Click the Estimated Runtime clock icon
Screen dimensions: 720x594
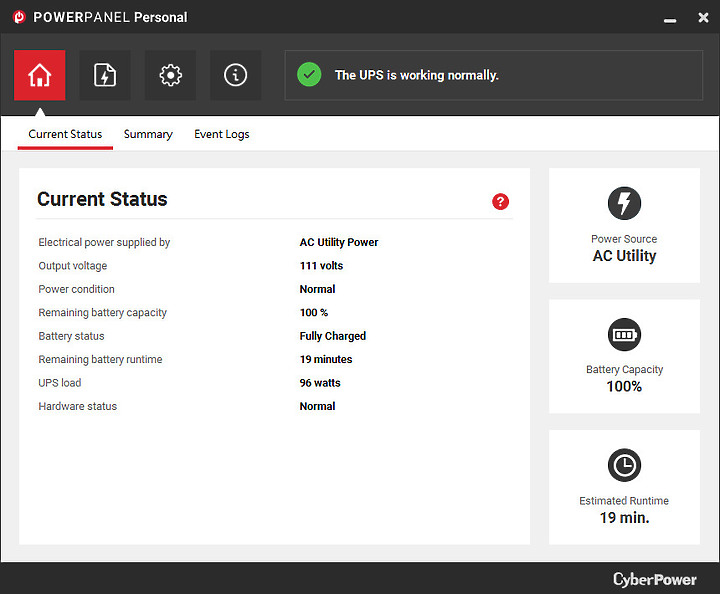[624, 465]
